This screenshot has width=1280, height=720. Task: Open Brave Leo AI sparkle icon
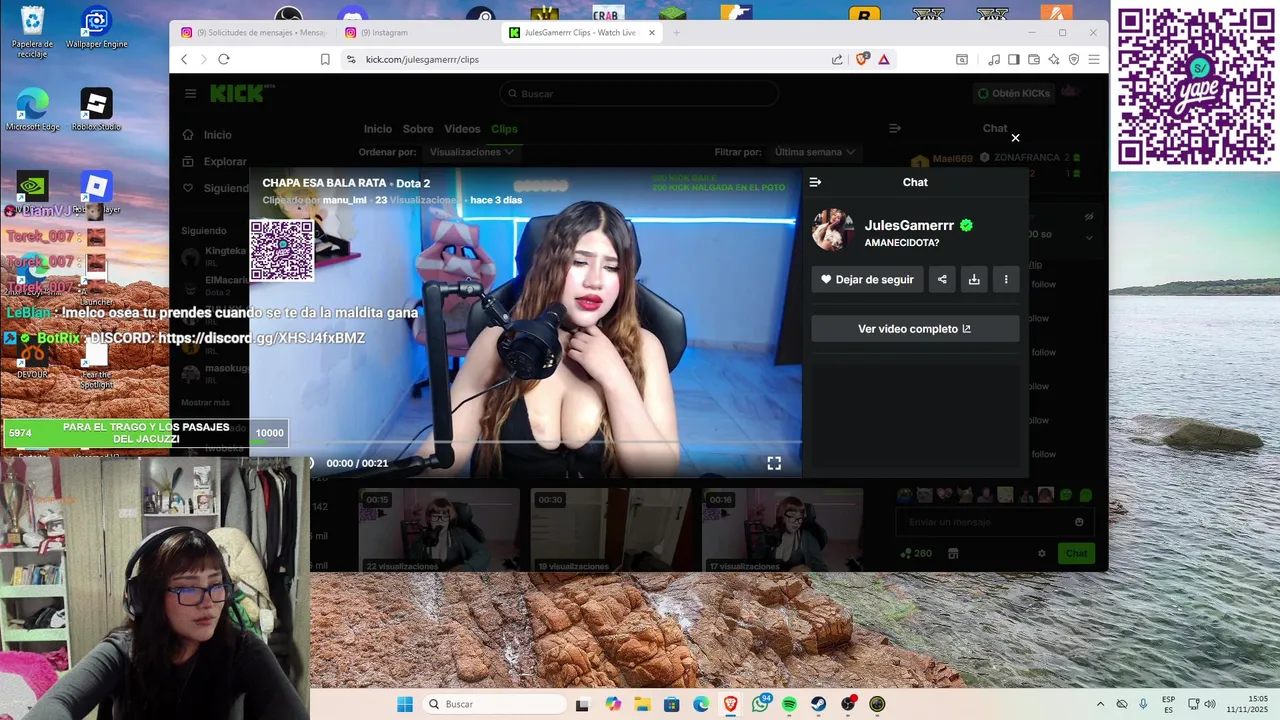point(1053,59)
